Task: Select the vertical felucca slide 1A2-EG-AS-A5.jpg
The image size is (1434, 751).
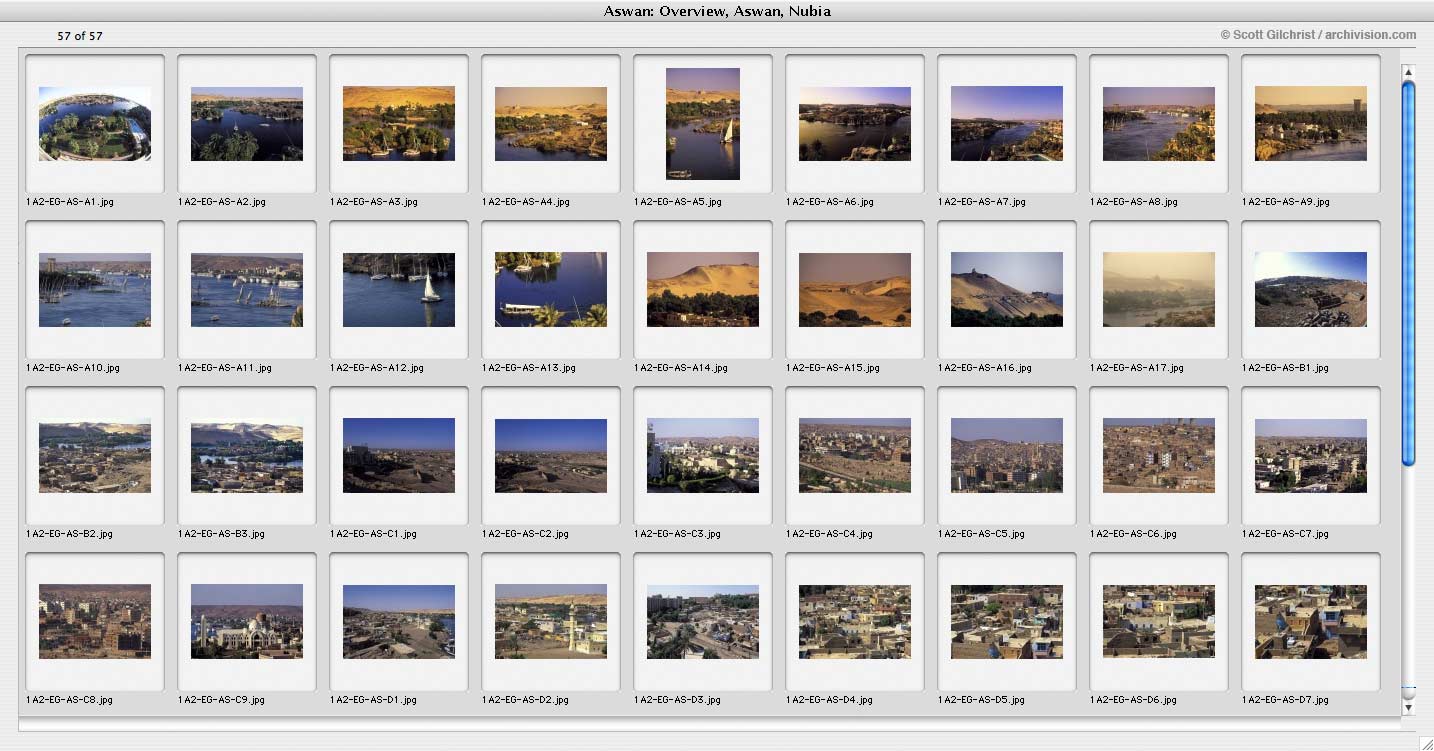Action: (x=703, y=124)
